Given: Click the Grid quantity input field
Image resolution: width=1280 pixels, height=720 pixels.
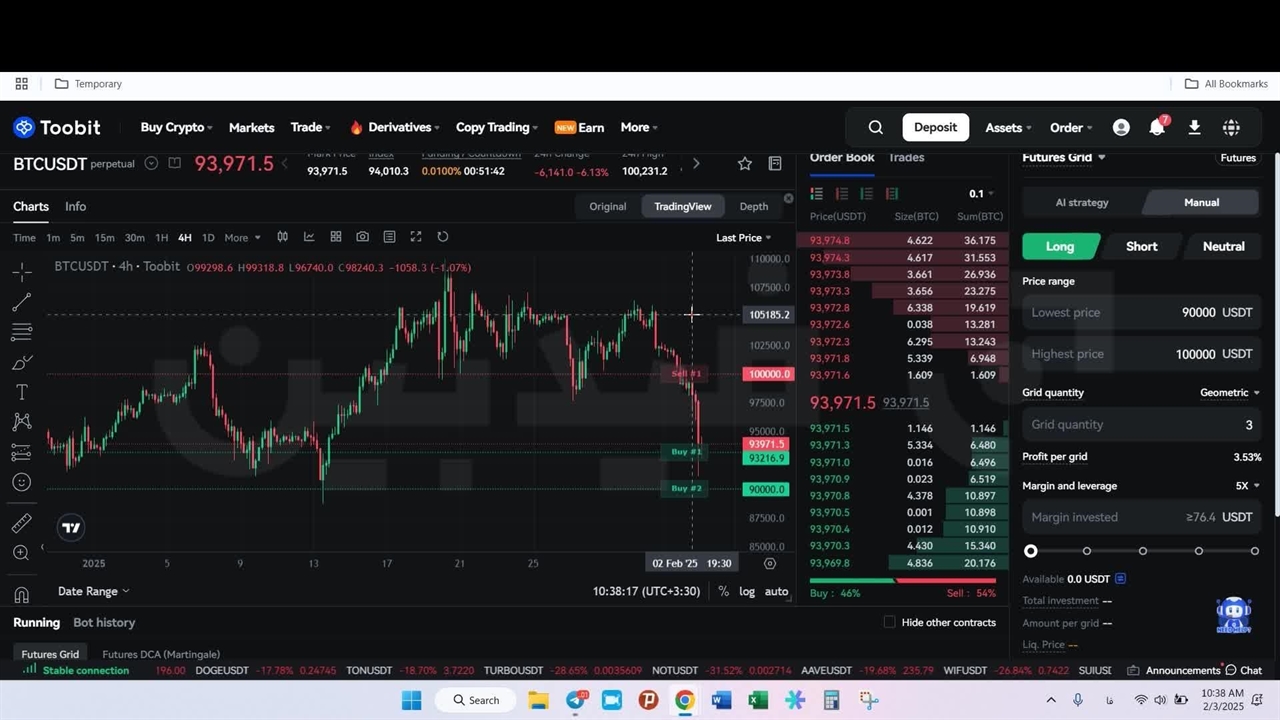Looking at the screenshot, I should [1141, 425].
